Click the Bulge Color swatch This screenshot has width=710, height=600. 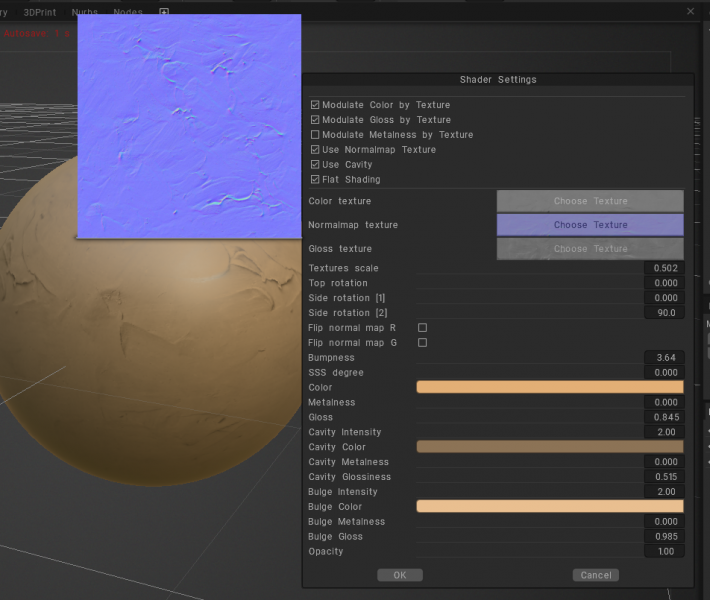coord(549,507)
